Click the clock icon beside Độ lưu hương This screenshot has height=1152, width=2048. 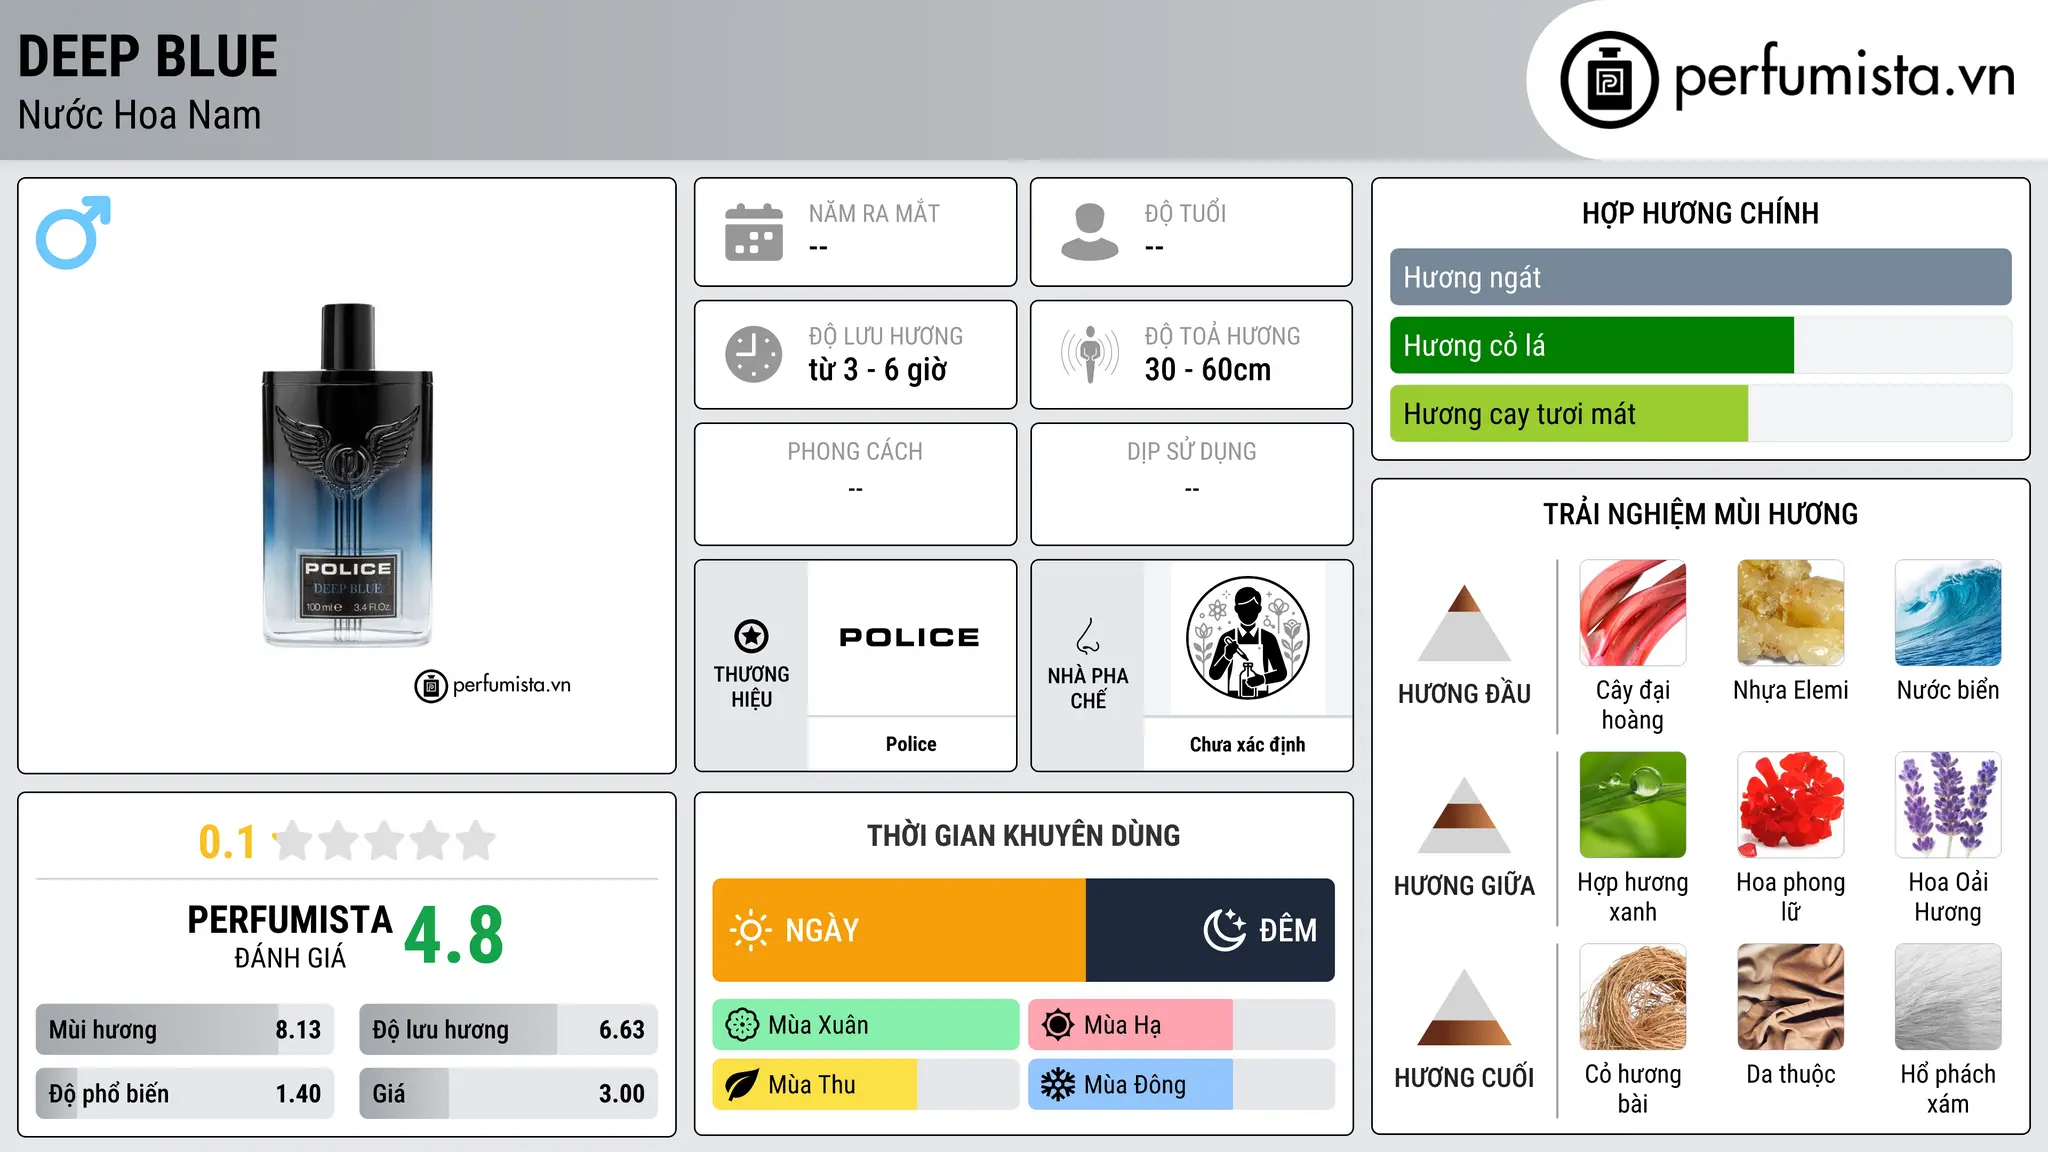click(754, 354)
